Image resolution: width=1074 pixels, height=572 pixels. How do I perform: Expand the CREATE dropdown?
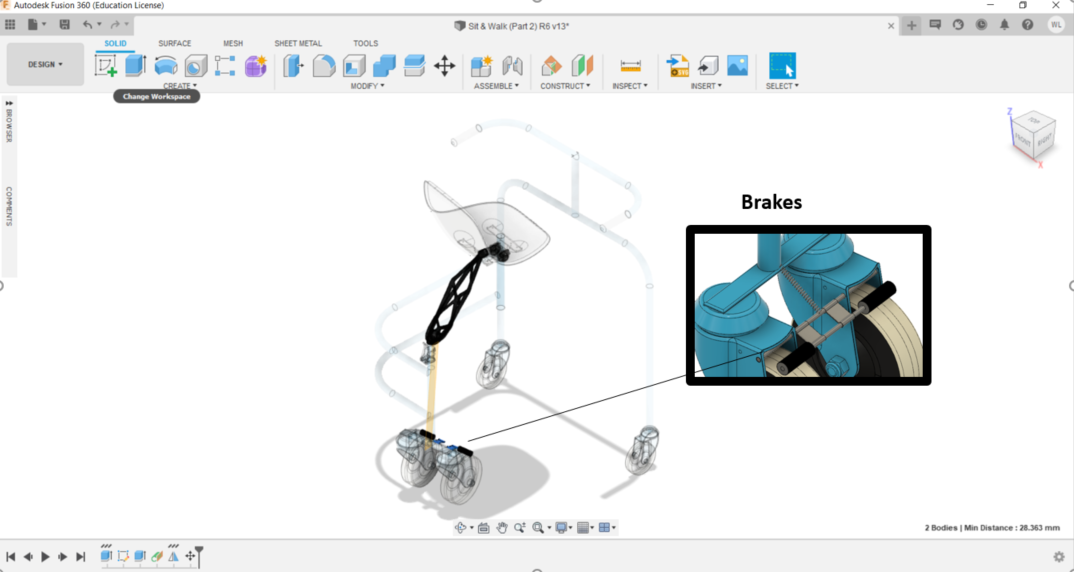click(x=180, y=86)
